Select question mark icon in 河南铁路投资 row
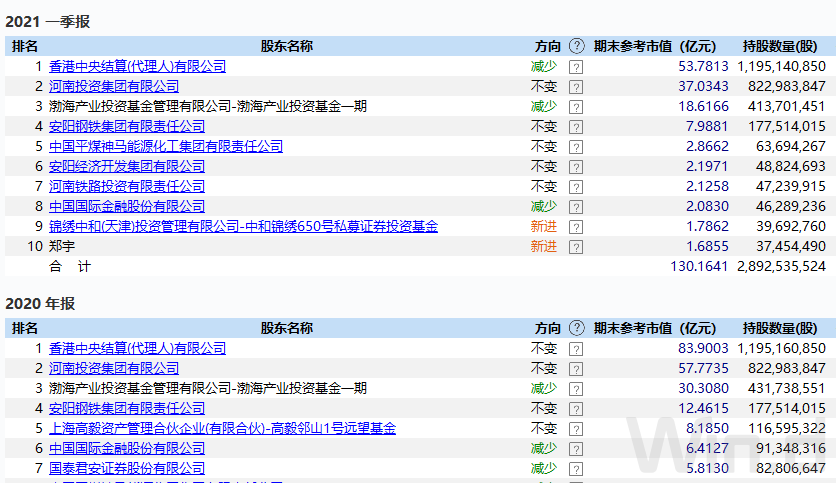Screen dimensions: 836x483 click(x=576, y=187)
